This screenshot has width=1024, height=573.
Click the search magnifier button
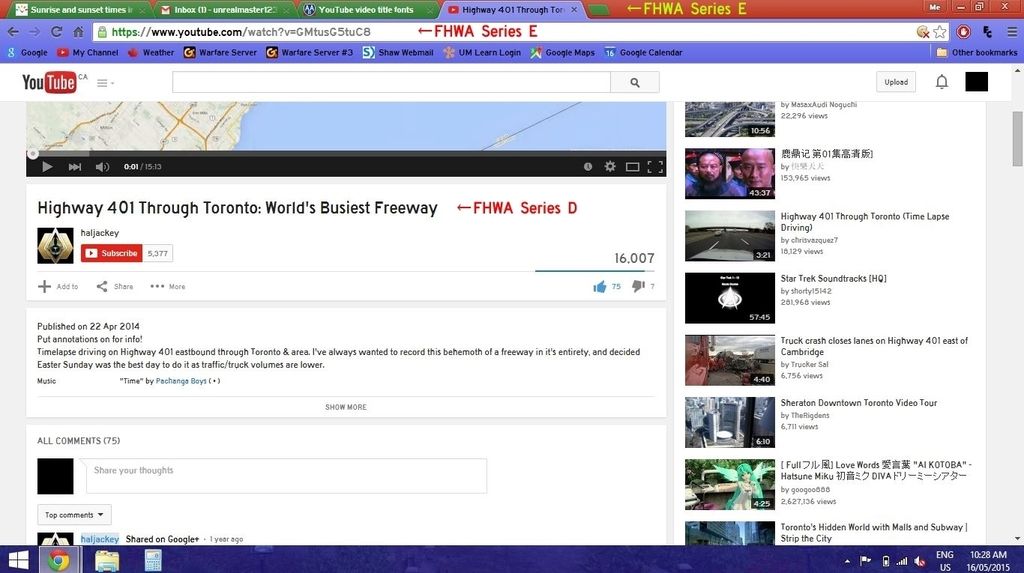coord(635,82)
